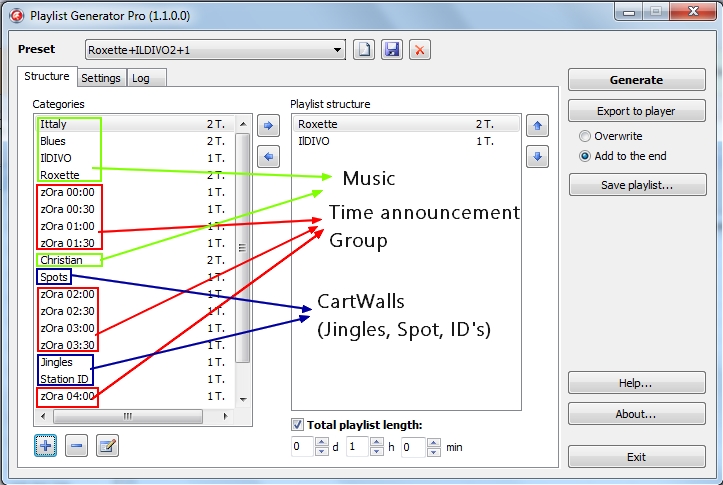Select the Jingles category

coord(135,362)
